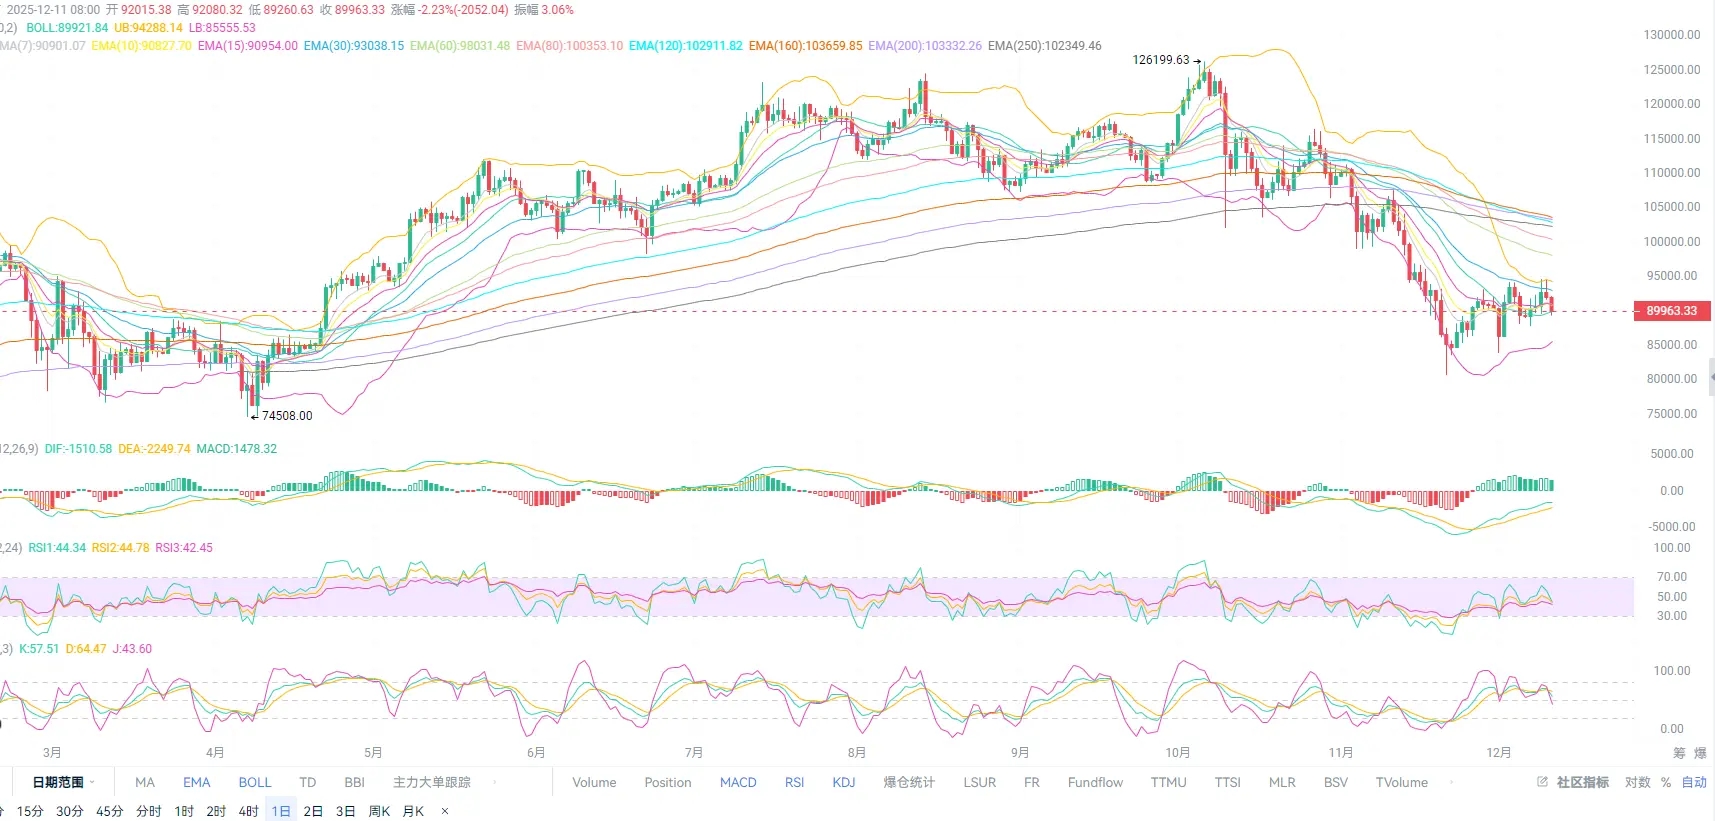
Task: Click the 74508.00 low price marker
Action: pos(287,416)
